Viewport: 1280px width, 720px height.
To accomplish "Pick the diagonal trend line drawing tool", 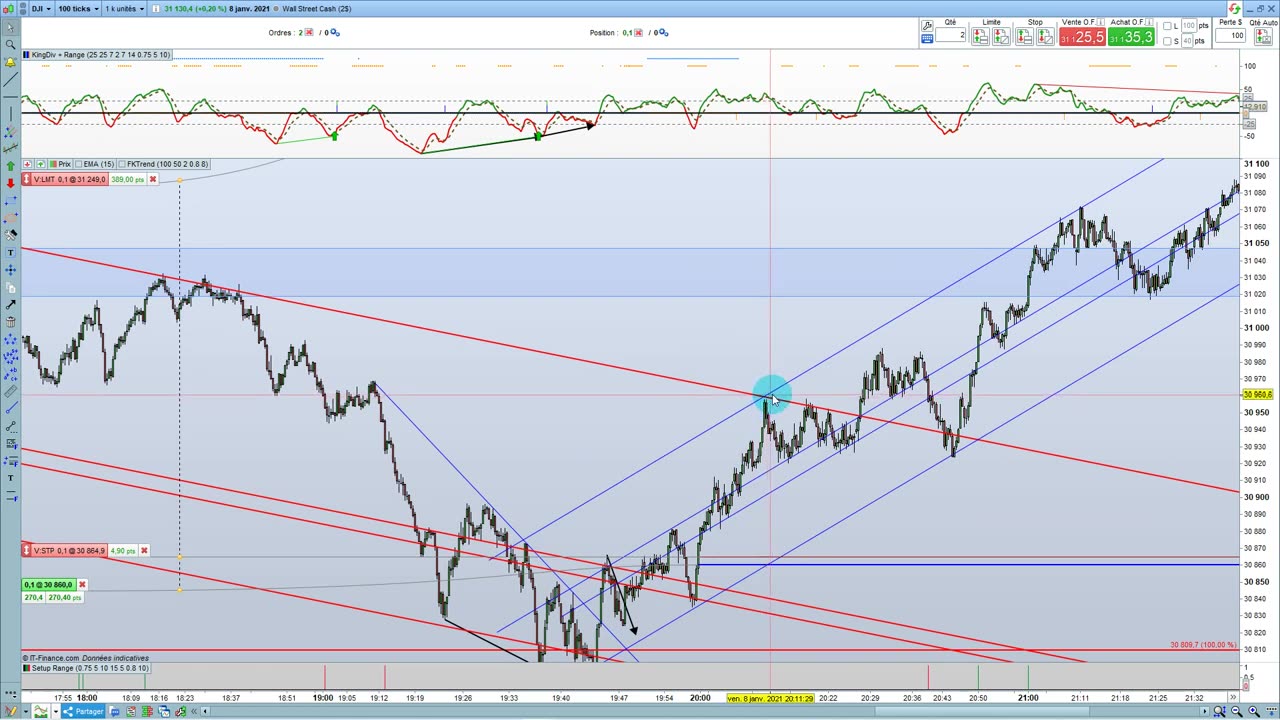I will click(x=10, y=80).
